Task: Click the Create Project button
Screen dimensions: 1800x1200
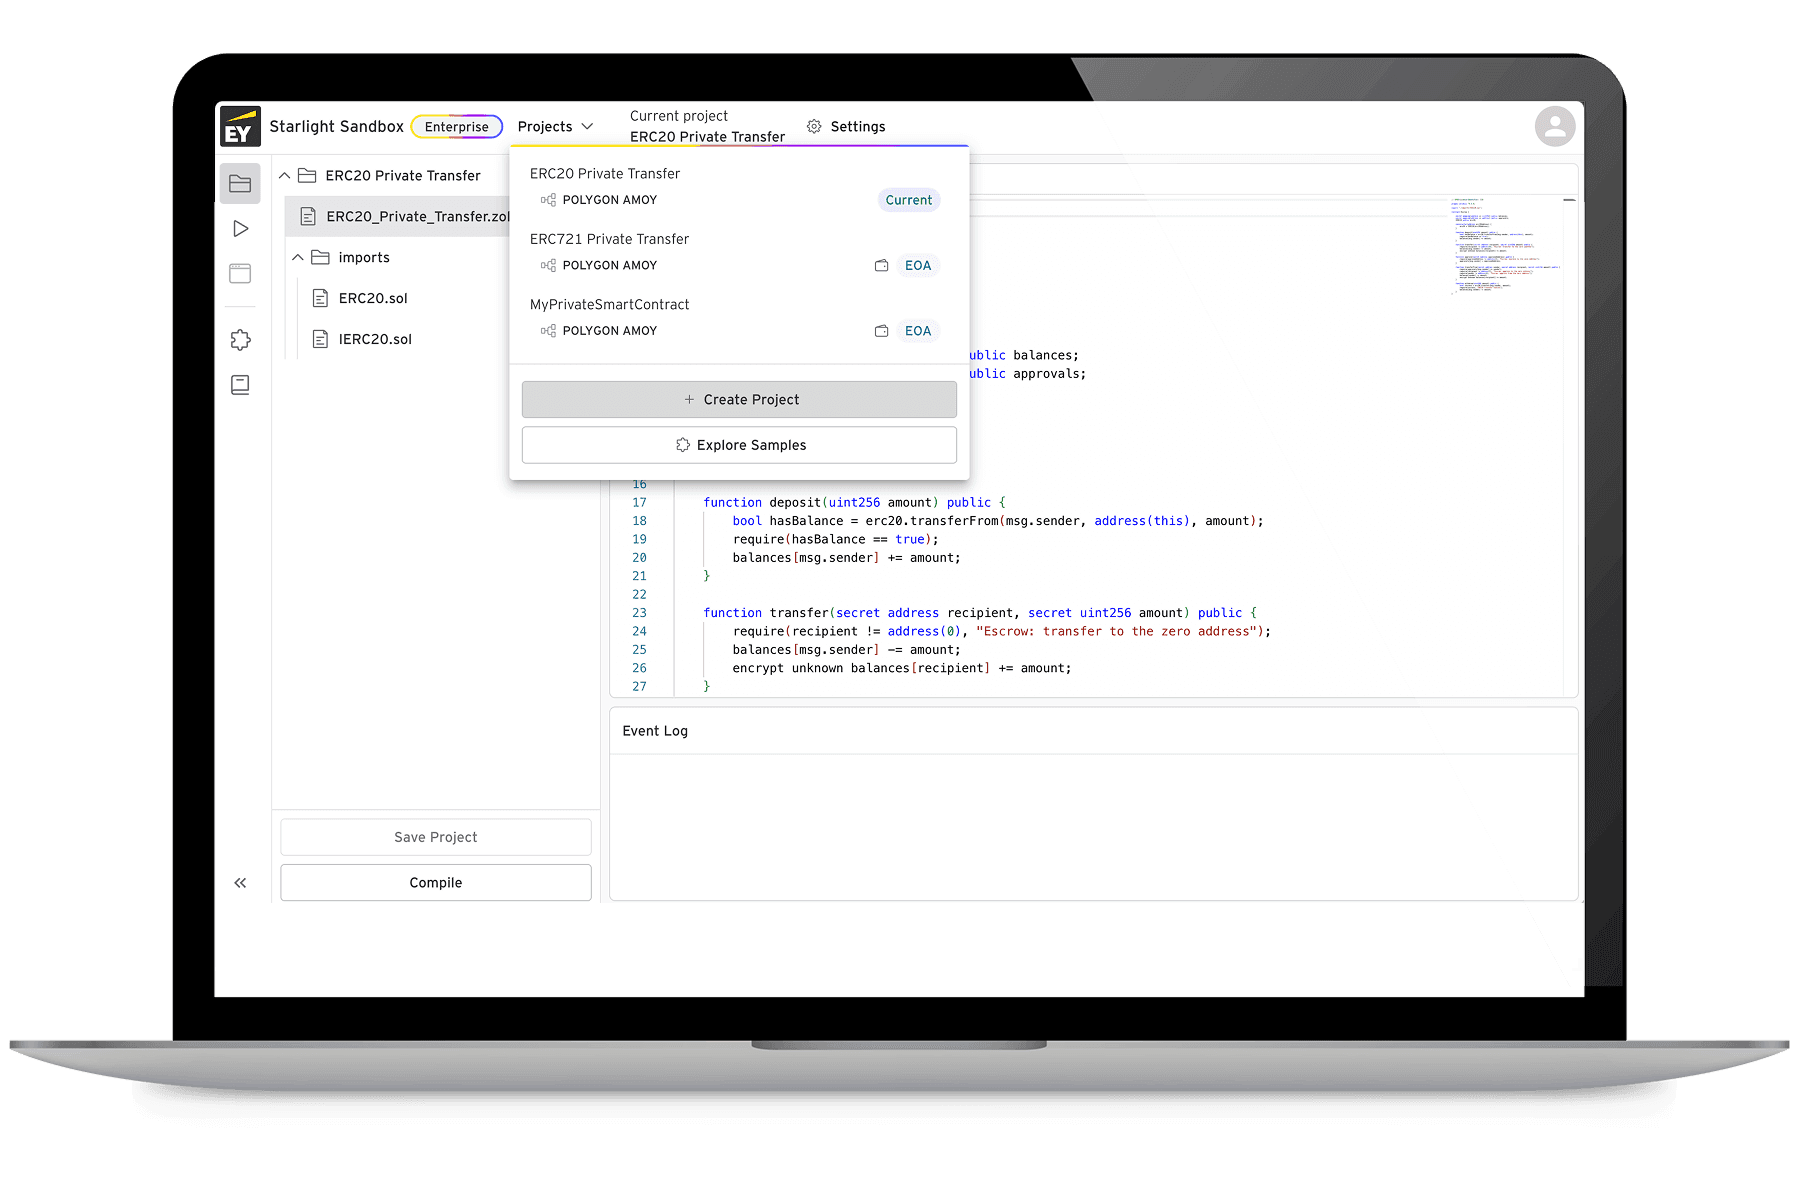Action: 739,400
